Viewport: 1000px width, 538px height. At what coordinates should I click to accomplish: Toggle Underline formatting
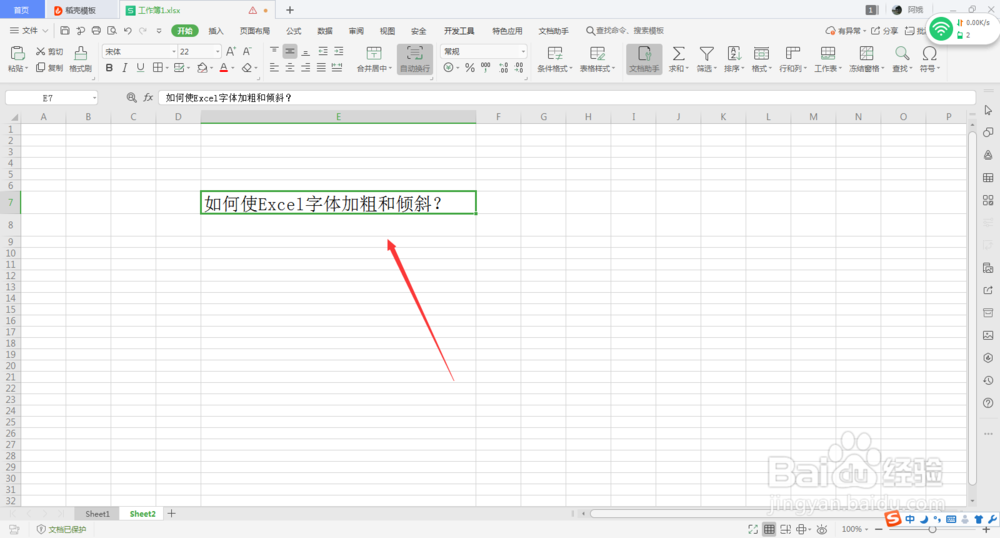click(140, 68)
